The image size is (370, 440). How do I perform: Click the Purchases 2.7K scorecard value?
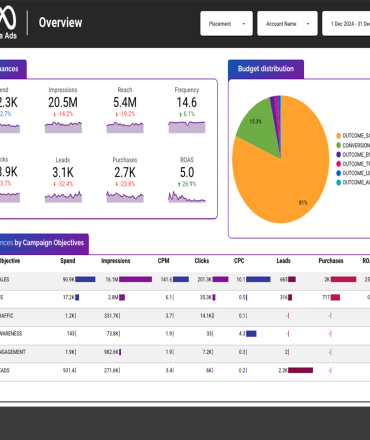pyautogui.click(x=125, y=172)
